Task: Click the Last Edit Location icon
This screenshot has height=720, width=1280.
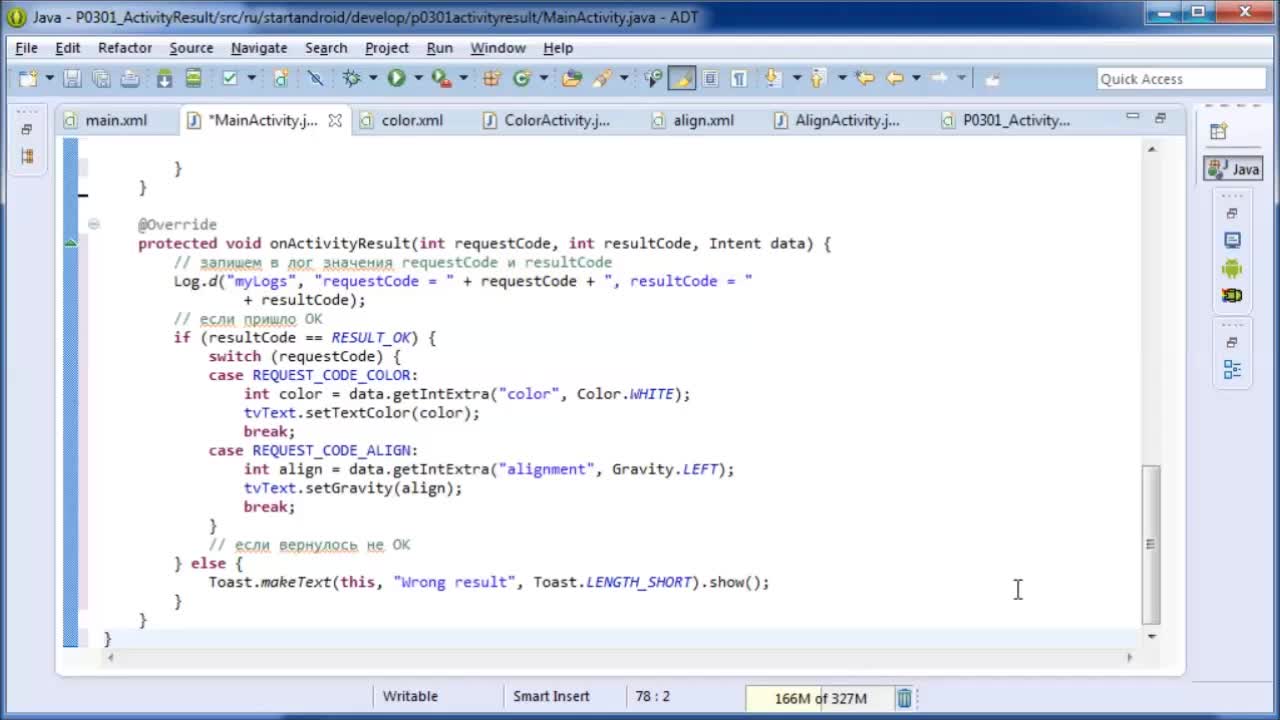Action: point(866,78)
